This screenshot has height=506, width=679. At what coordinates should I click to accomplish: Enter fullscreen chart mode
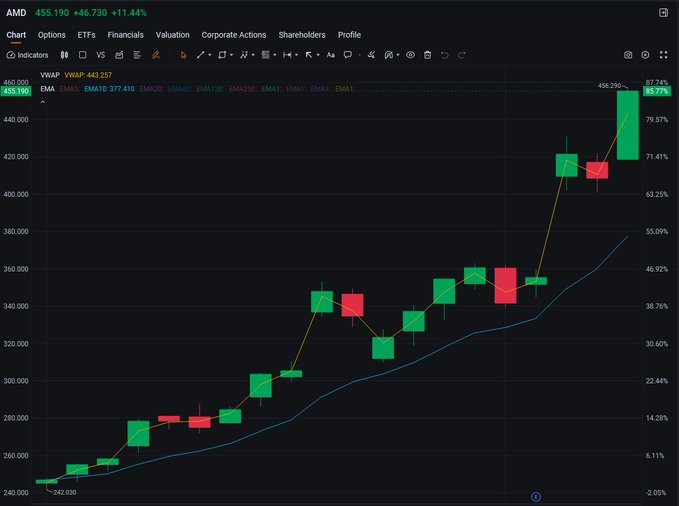(663, 55)
